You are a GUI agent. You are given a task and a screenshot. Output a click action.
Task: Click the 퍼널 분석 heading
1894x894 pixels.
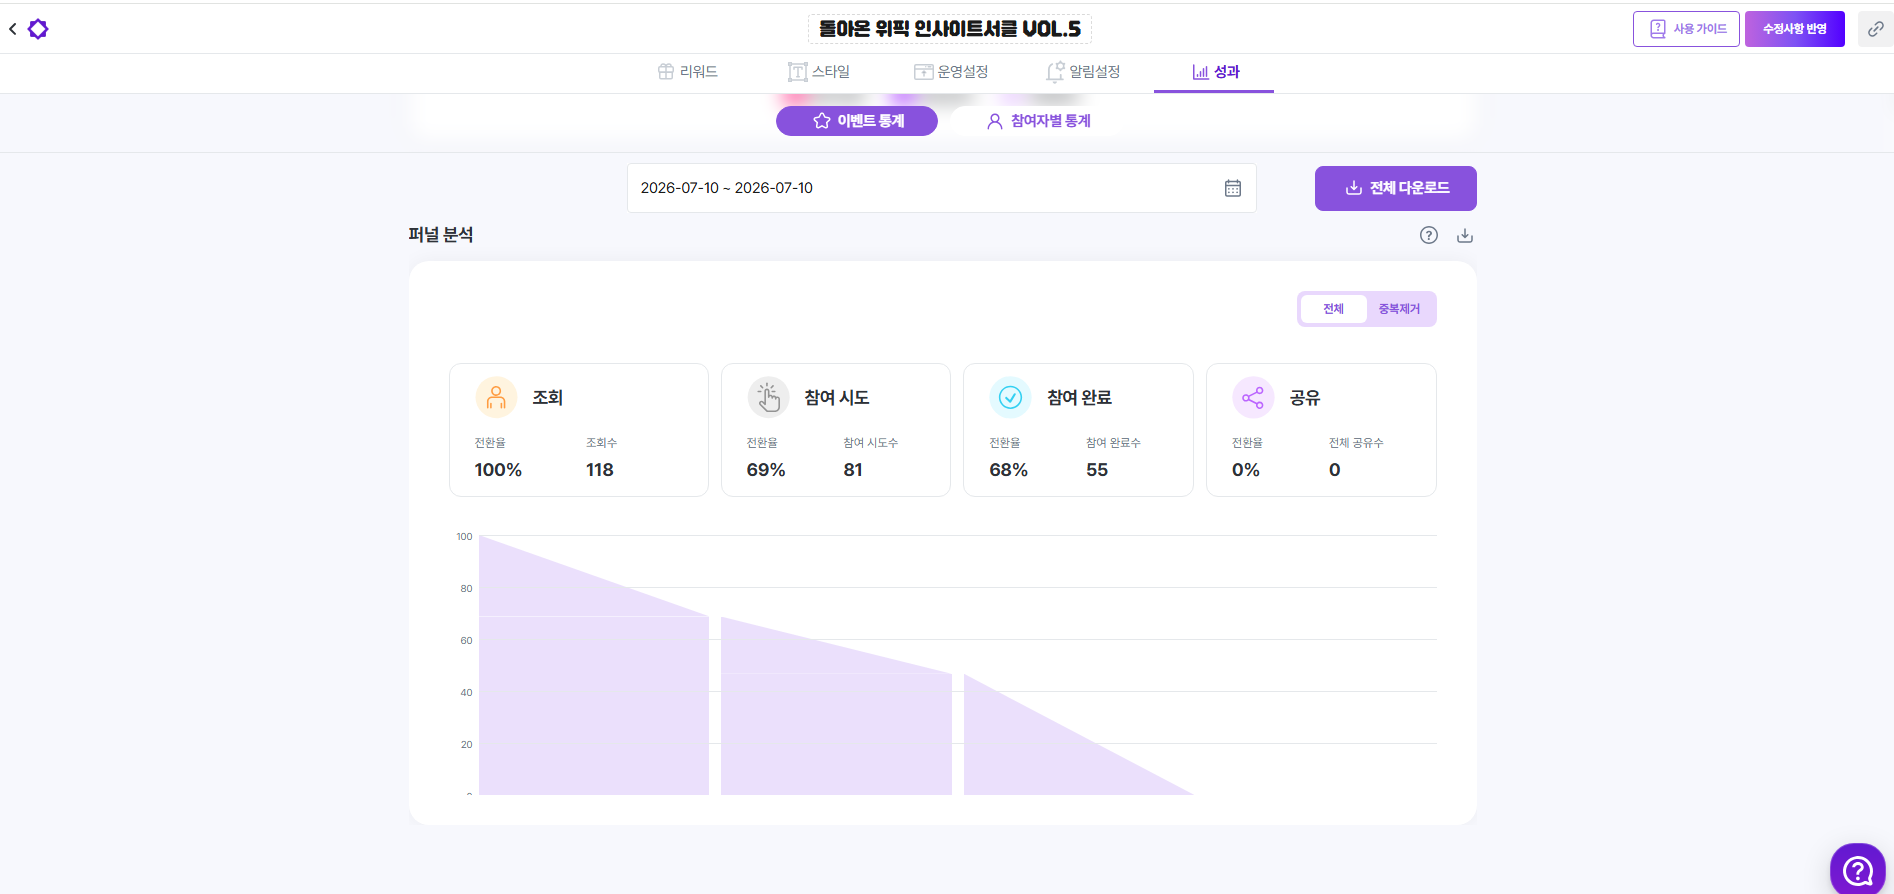pos(441,235)
